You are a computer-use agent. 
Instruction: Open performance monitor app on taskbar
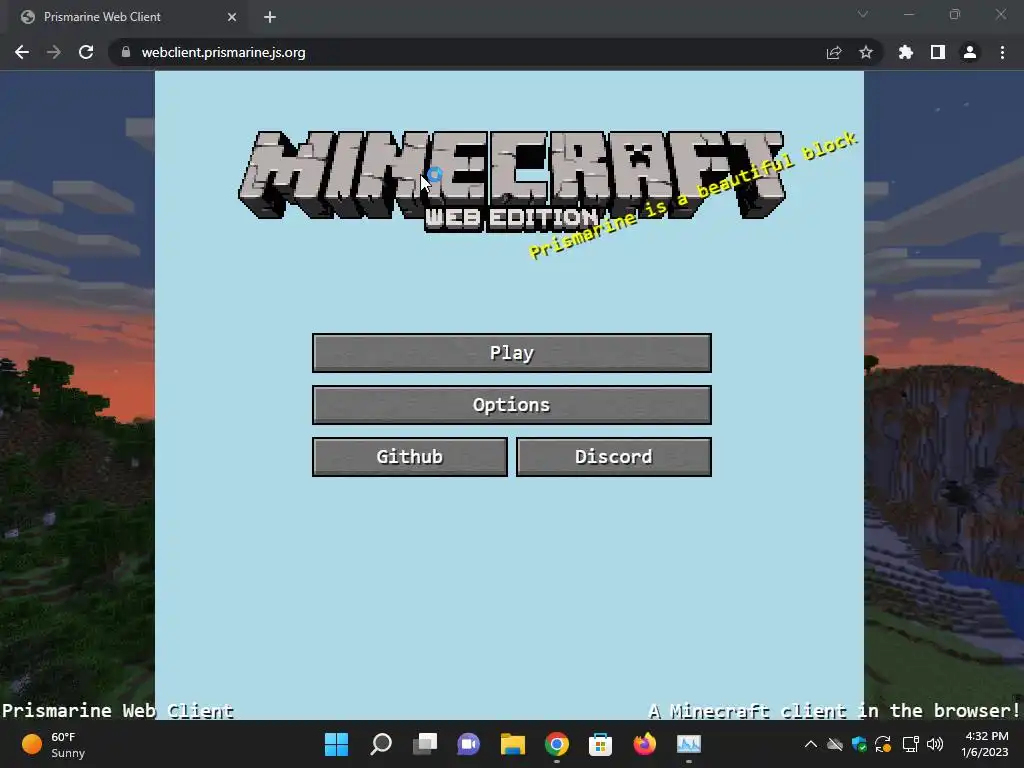click(x=688, y=744)
